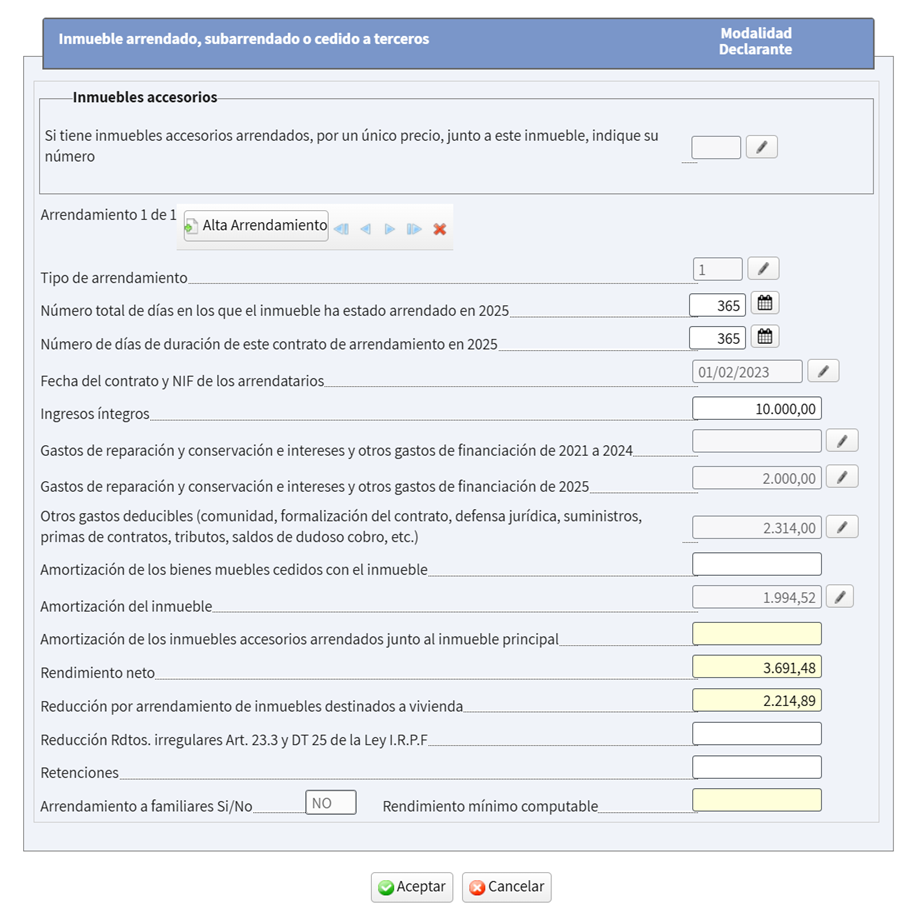Click the accessory properties amortization yellow field
Screen dimensions: 917x917
757,634
